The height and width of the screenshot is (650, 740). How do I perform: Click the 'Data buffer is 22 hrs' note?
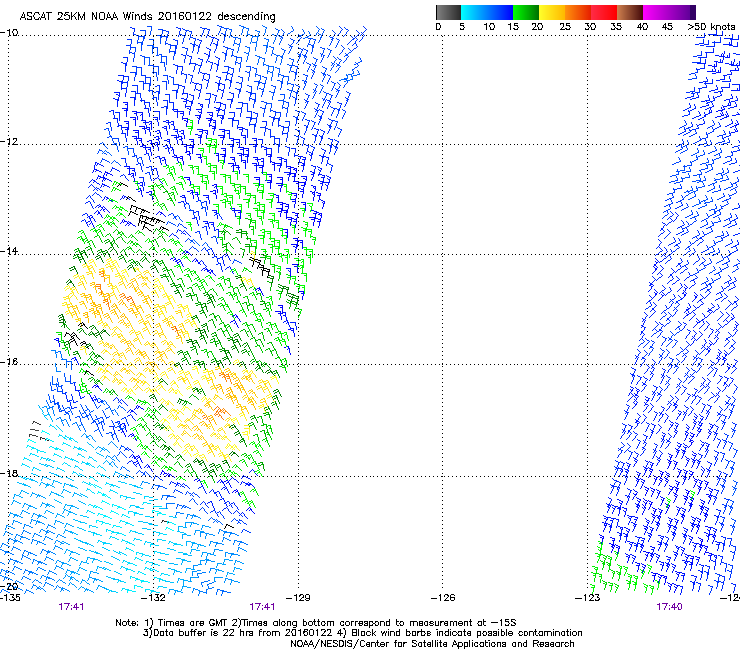click(362, 633)
